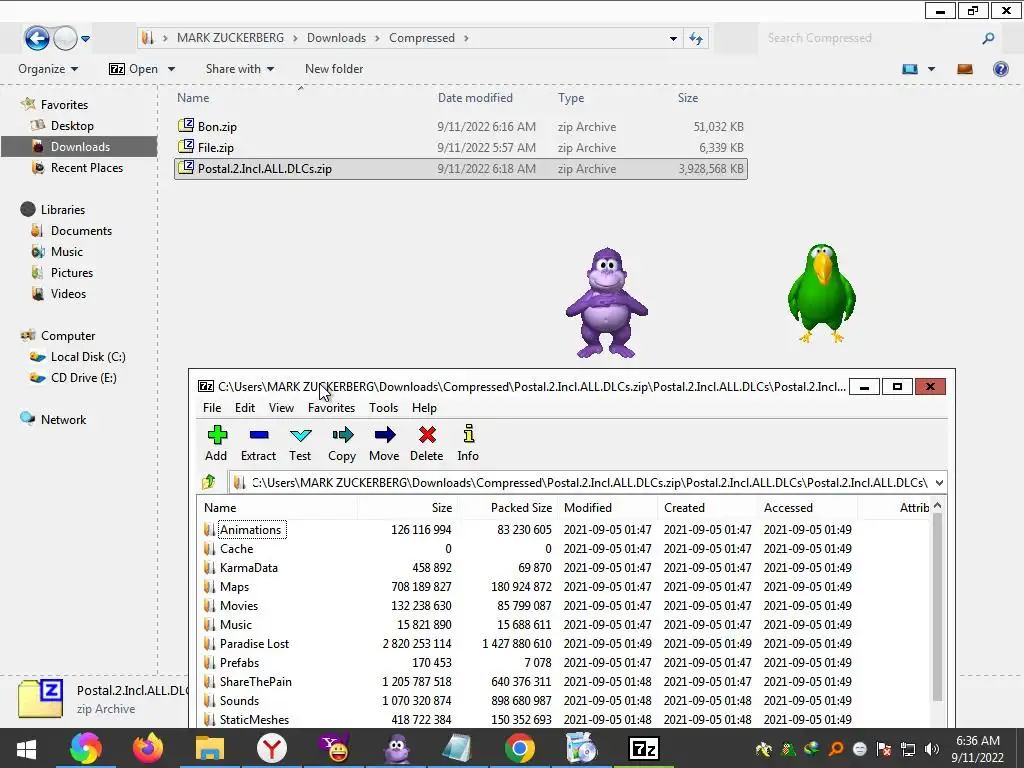Screen dimensions: 1024x768
Task: Open the Windows Start button
Action: pyautogui.click(x=26, y=748)
